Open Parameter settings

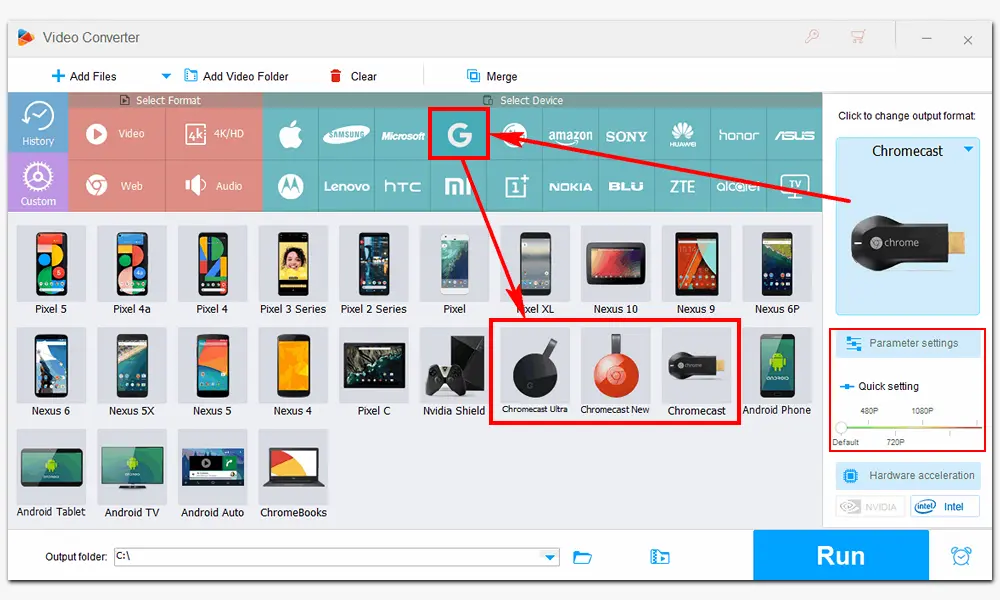[909, 343]
